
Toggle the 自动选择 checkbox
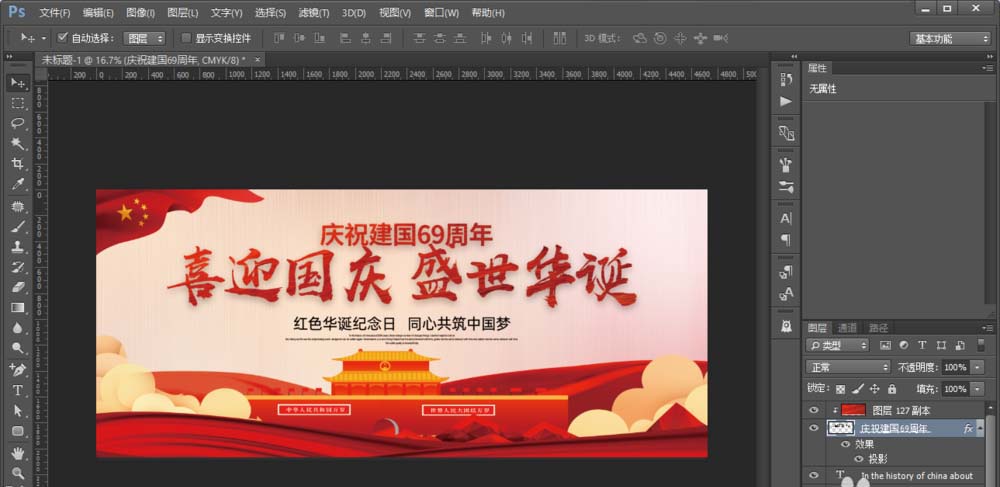pyautogui.click(x=62, y=38)
